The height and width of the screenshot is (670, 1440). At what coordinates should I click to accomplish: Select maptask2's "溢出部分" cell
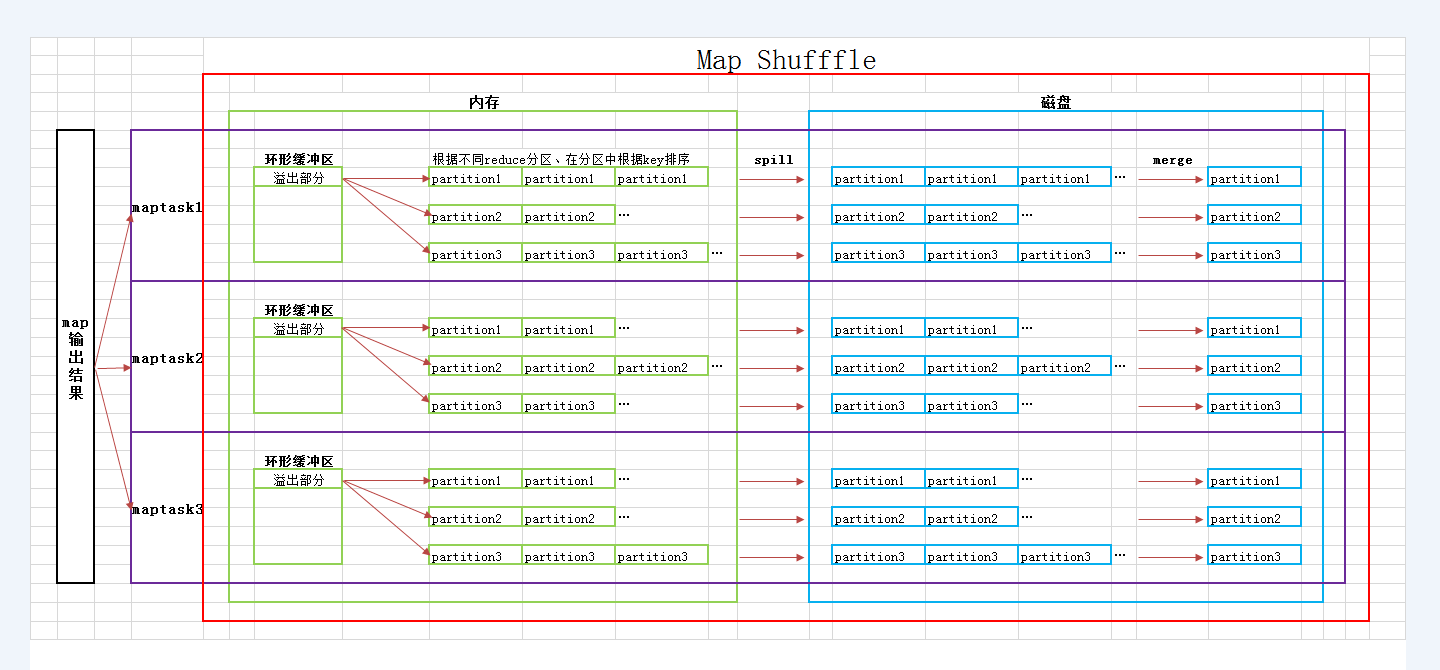pos(298,329)
